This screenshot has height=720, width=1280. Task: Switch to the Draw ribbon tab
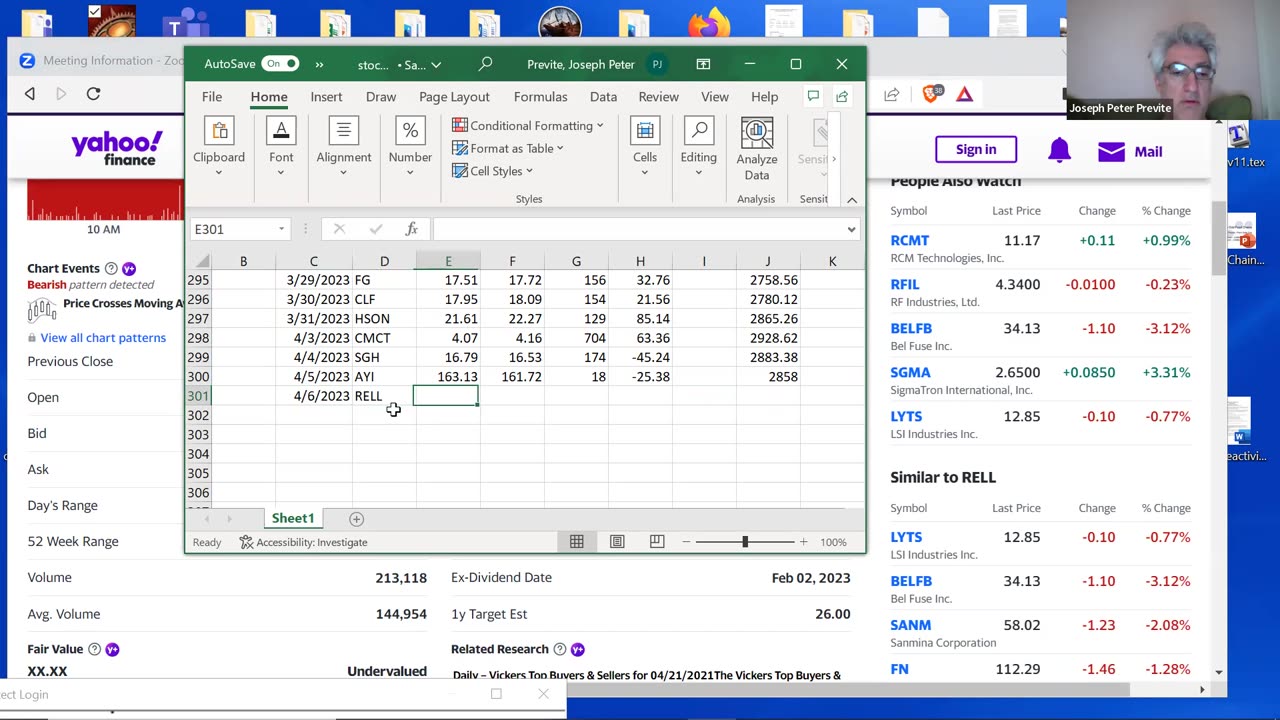(x=381, y=97)
